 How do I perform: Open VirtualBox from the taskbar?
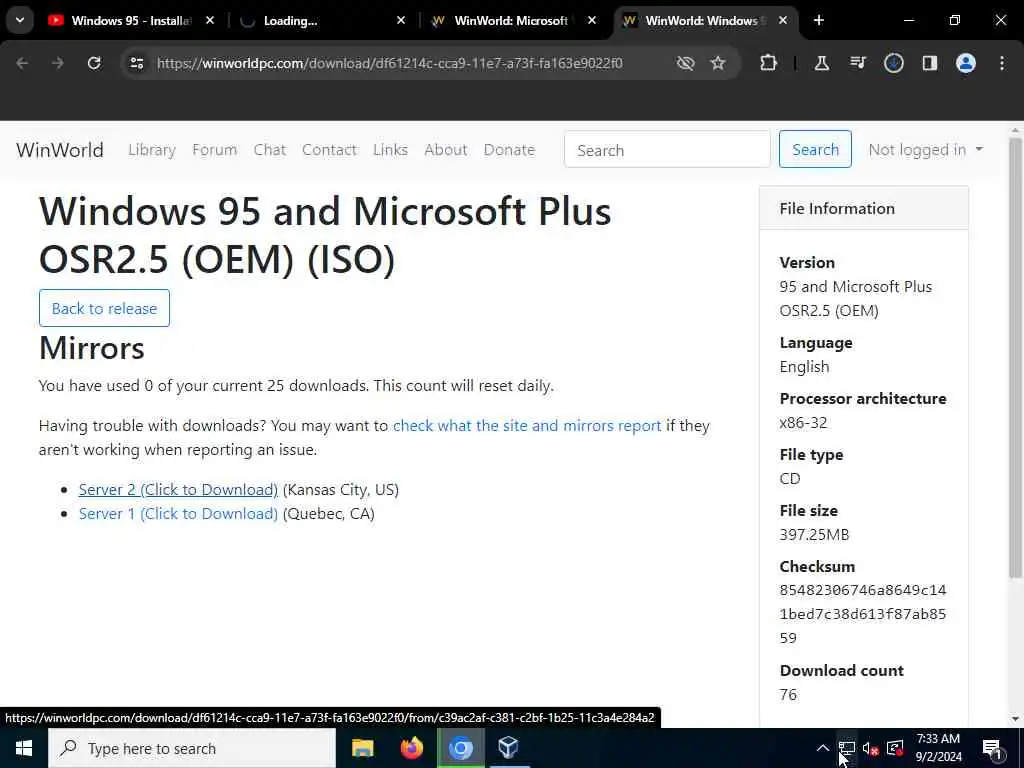[x=509, y=748]
